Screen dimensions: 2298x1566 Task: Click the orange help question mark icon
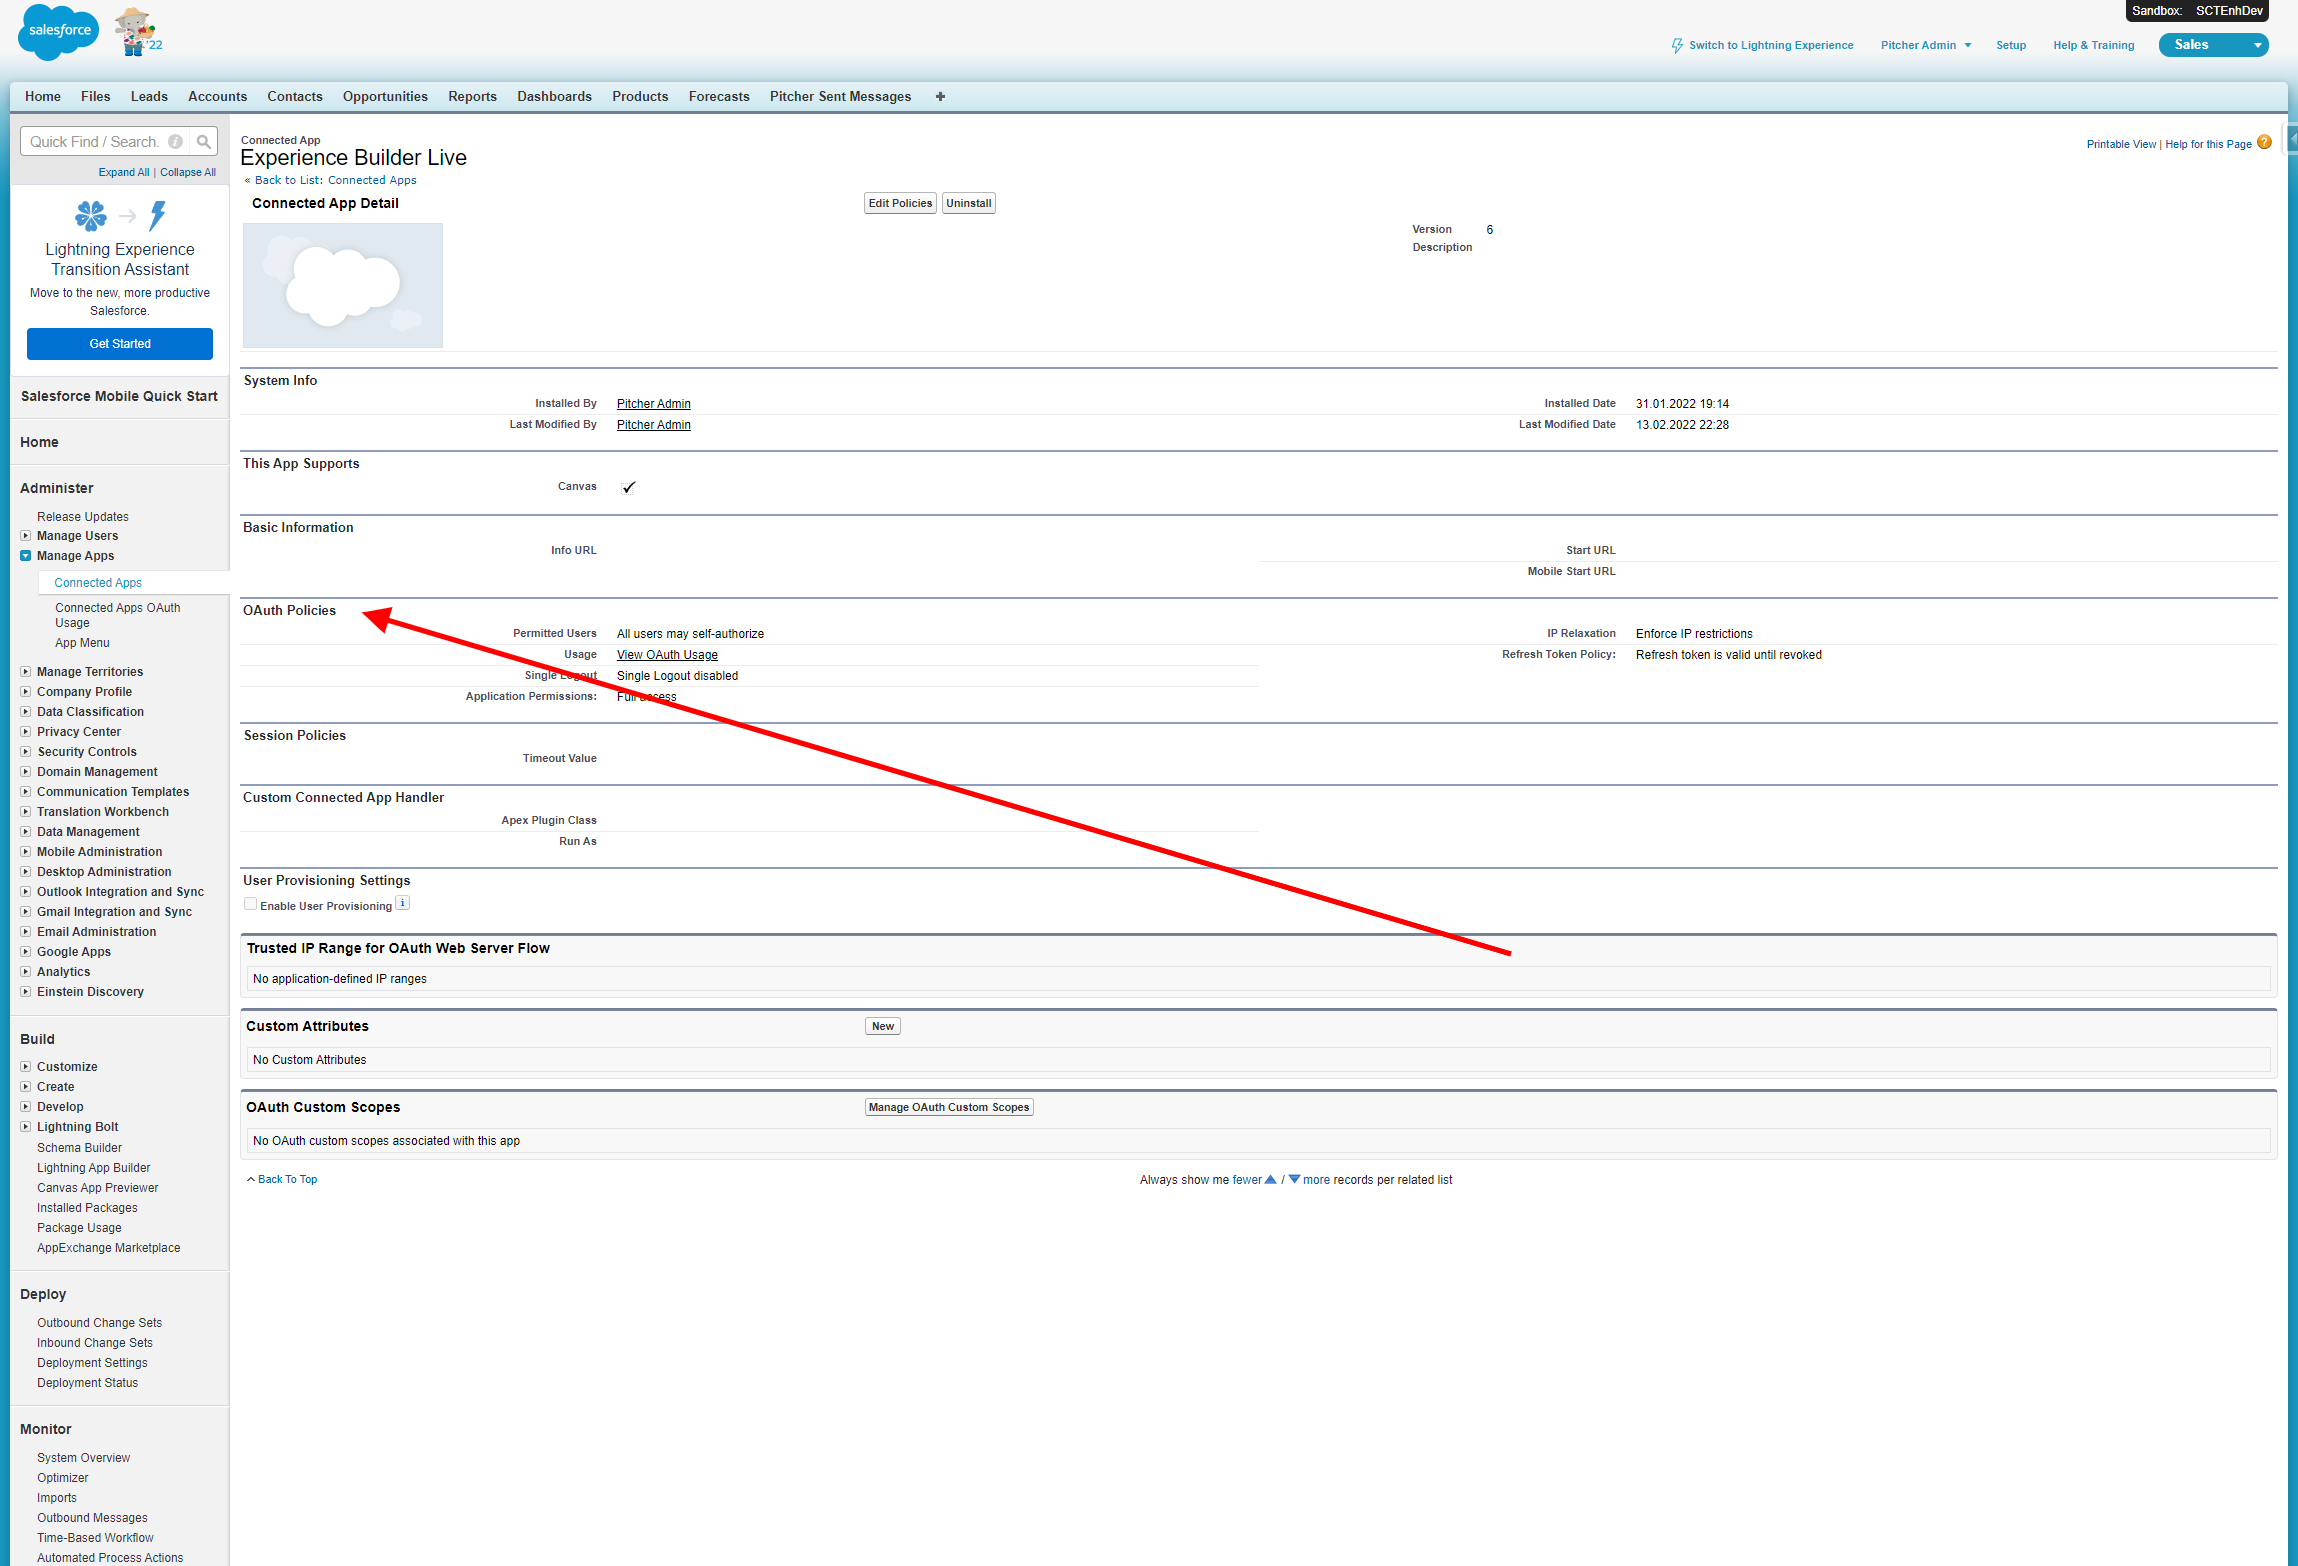2265,143
